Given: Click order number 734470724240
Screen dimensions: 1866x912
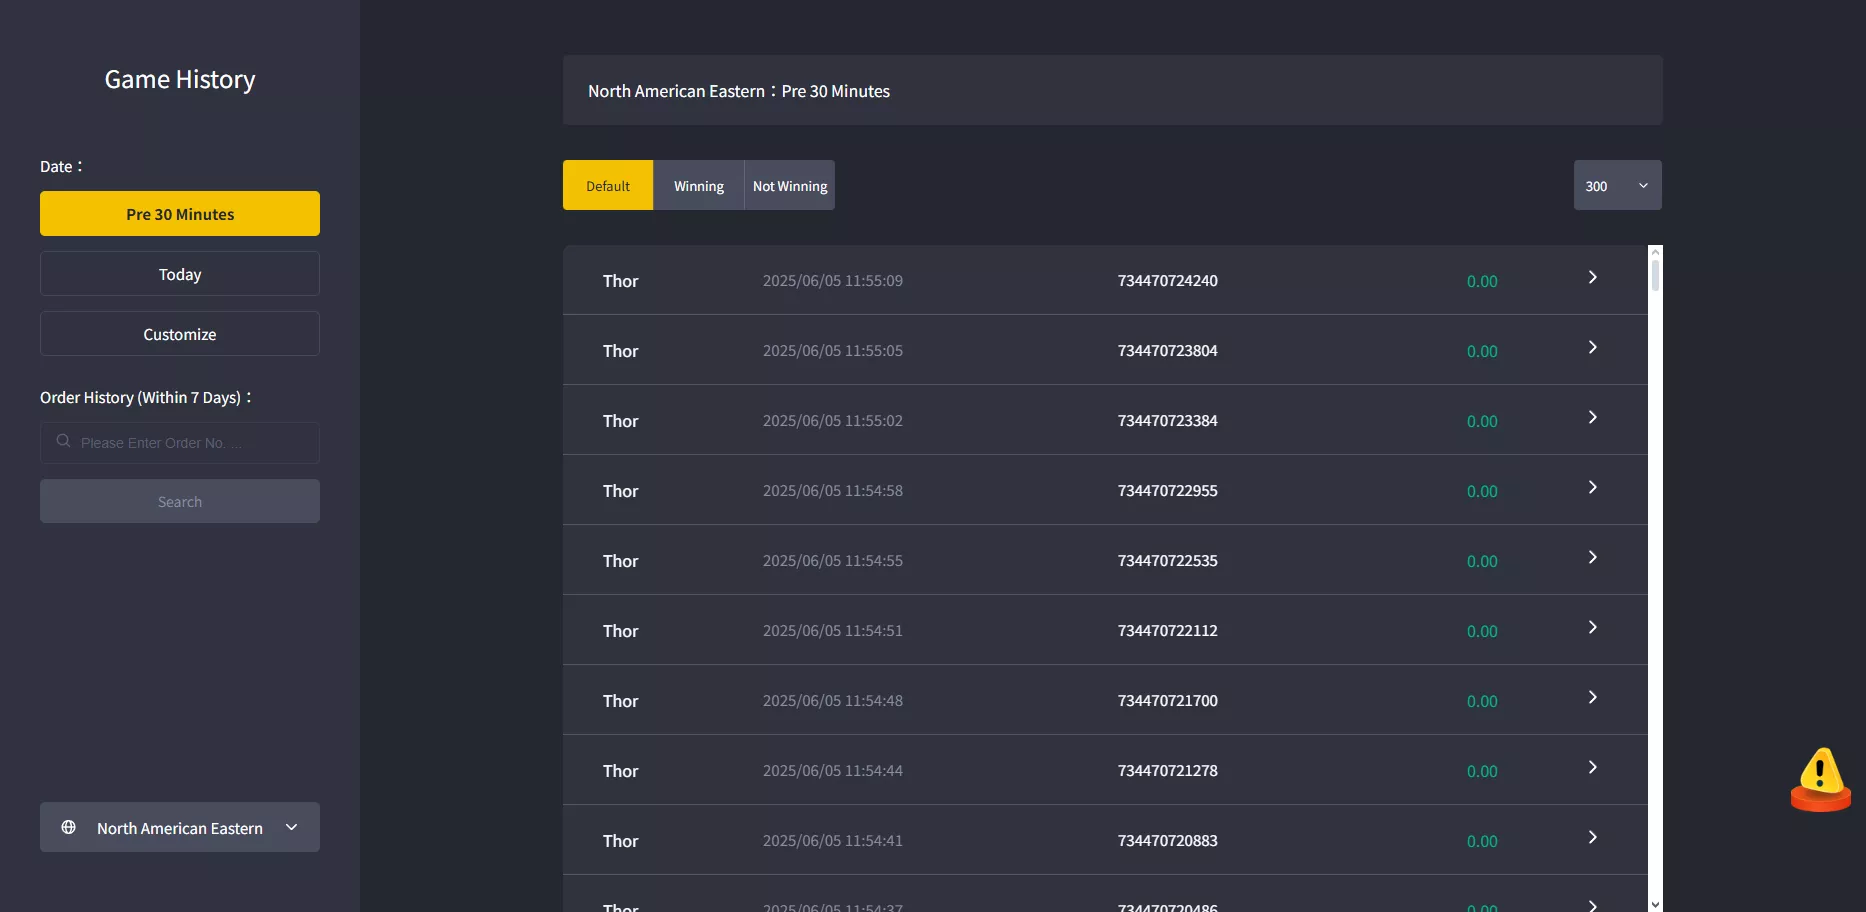Looking at the screenshot, I should click(1168, 281).
